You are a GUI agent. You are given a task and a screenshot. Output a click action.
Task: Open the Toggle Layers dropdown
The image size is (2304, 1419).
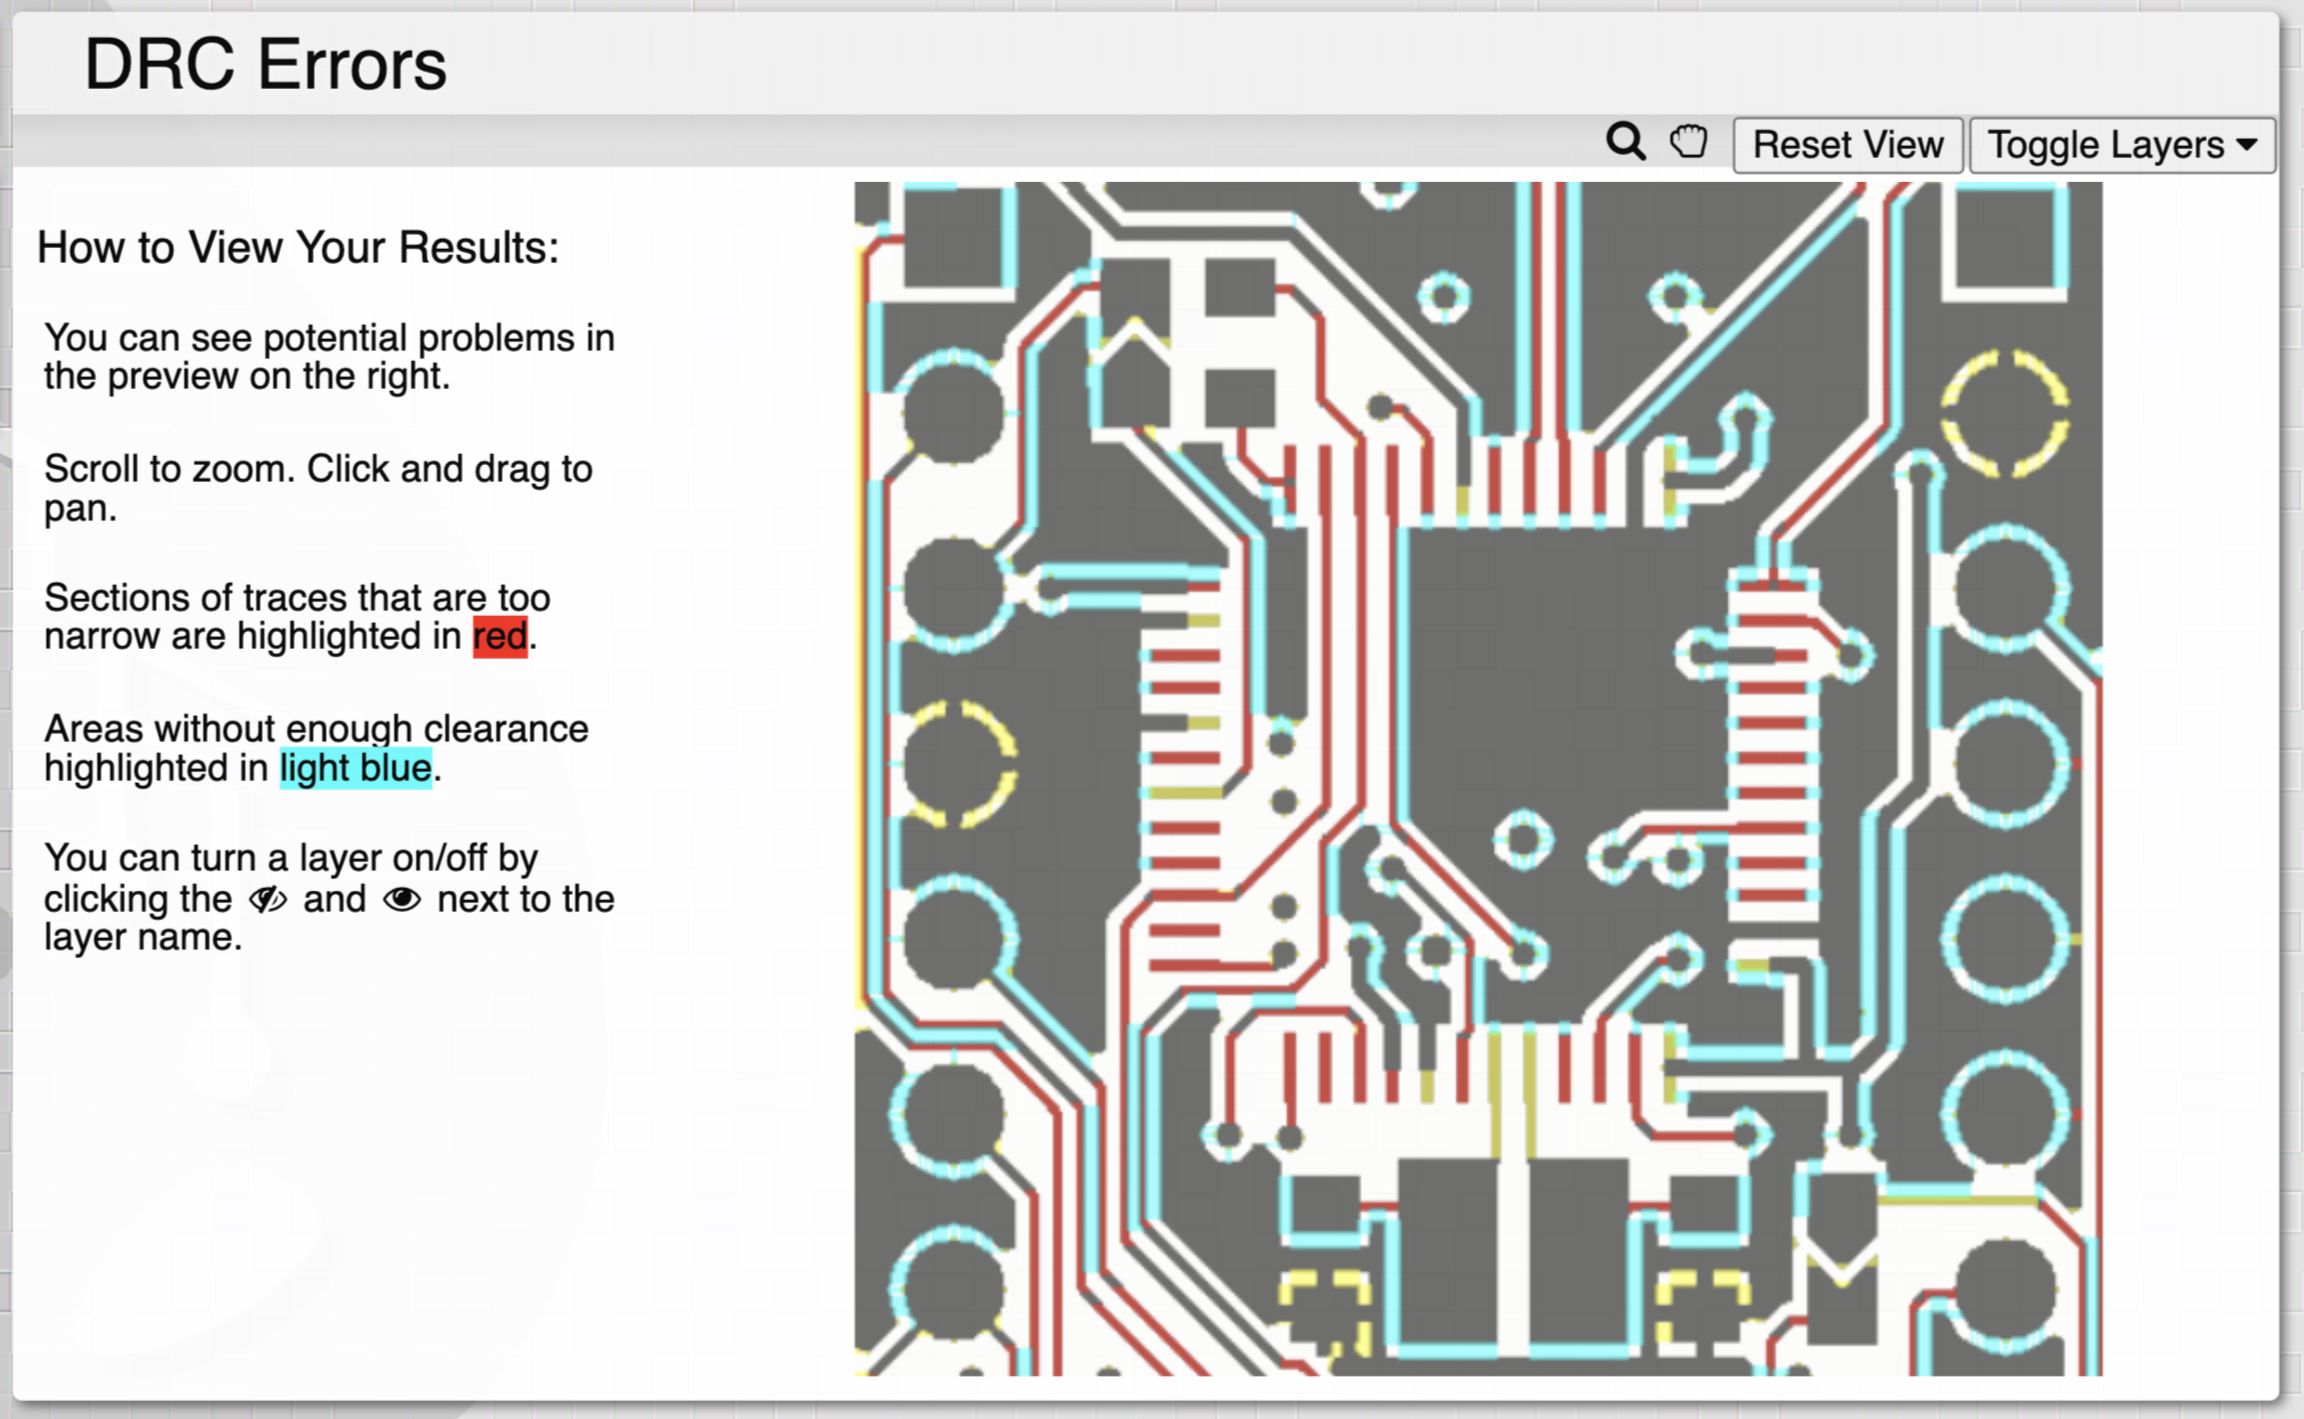2120,145
